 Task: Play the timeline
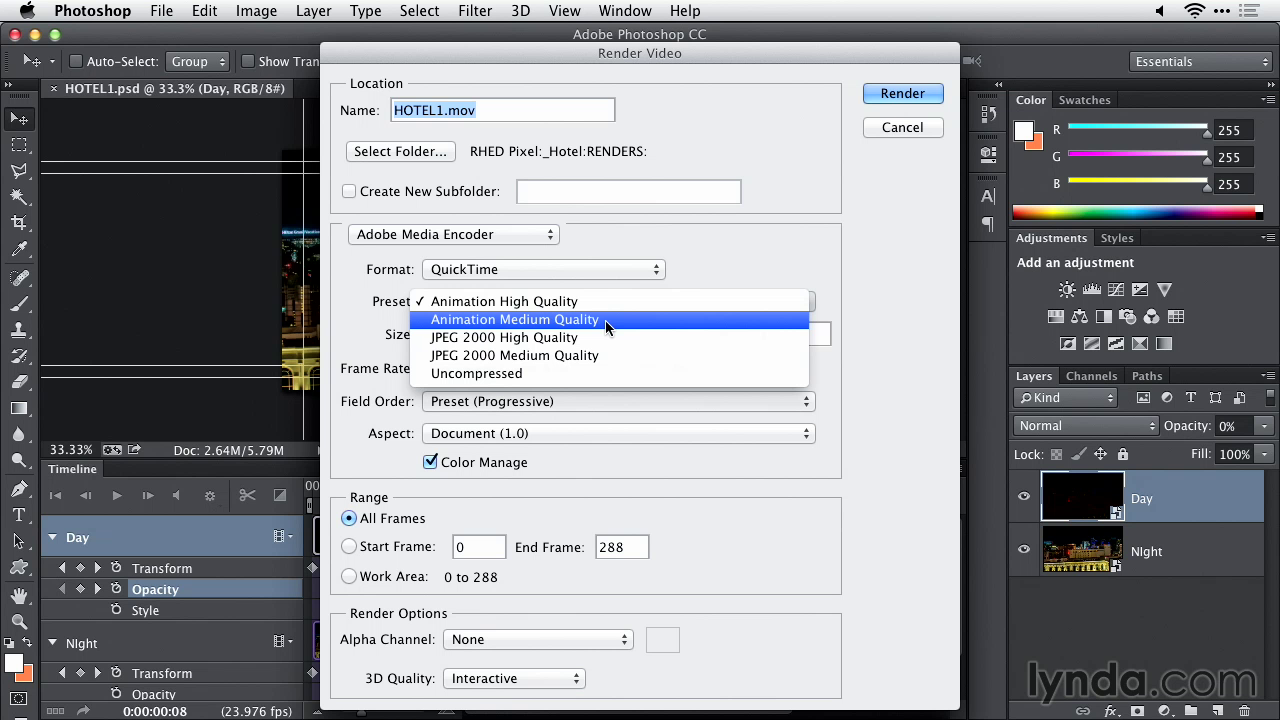(117, 495)
